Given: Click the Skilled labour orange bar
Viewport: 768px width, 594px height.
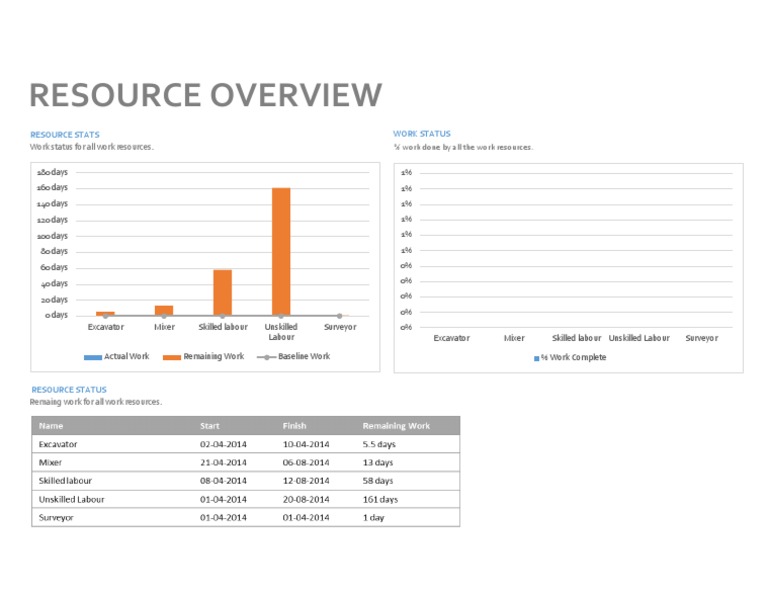Looking at the screenshot, I should tap(222, 293).
